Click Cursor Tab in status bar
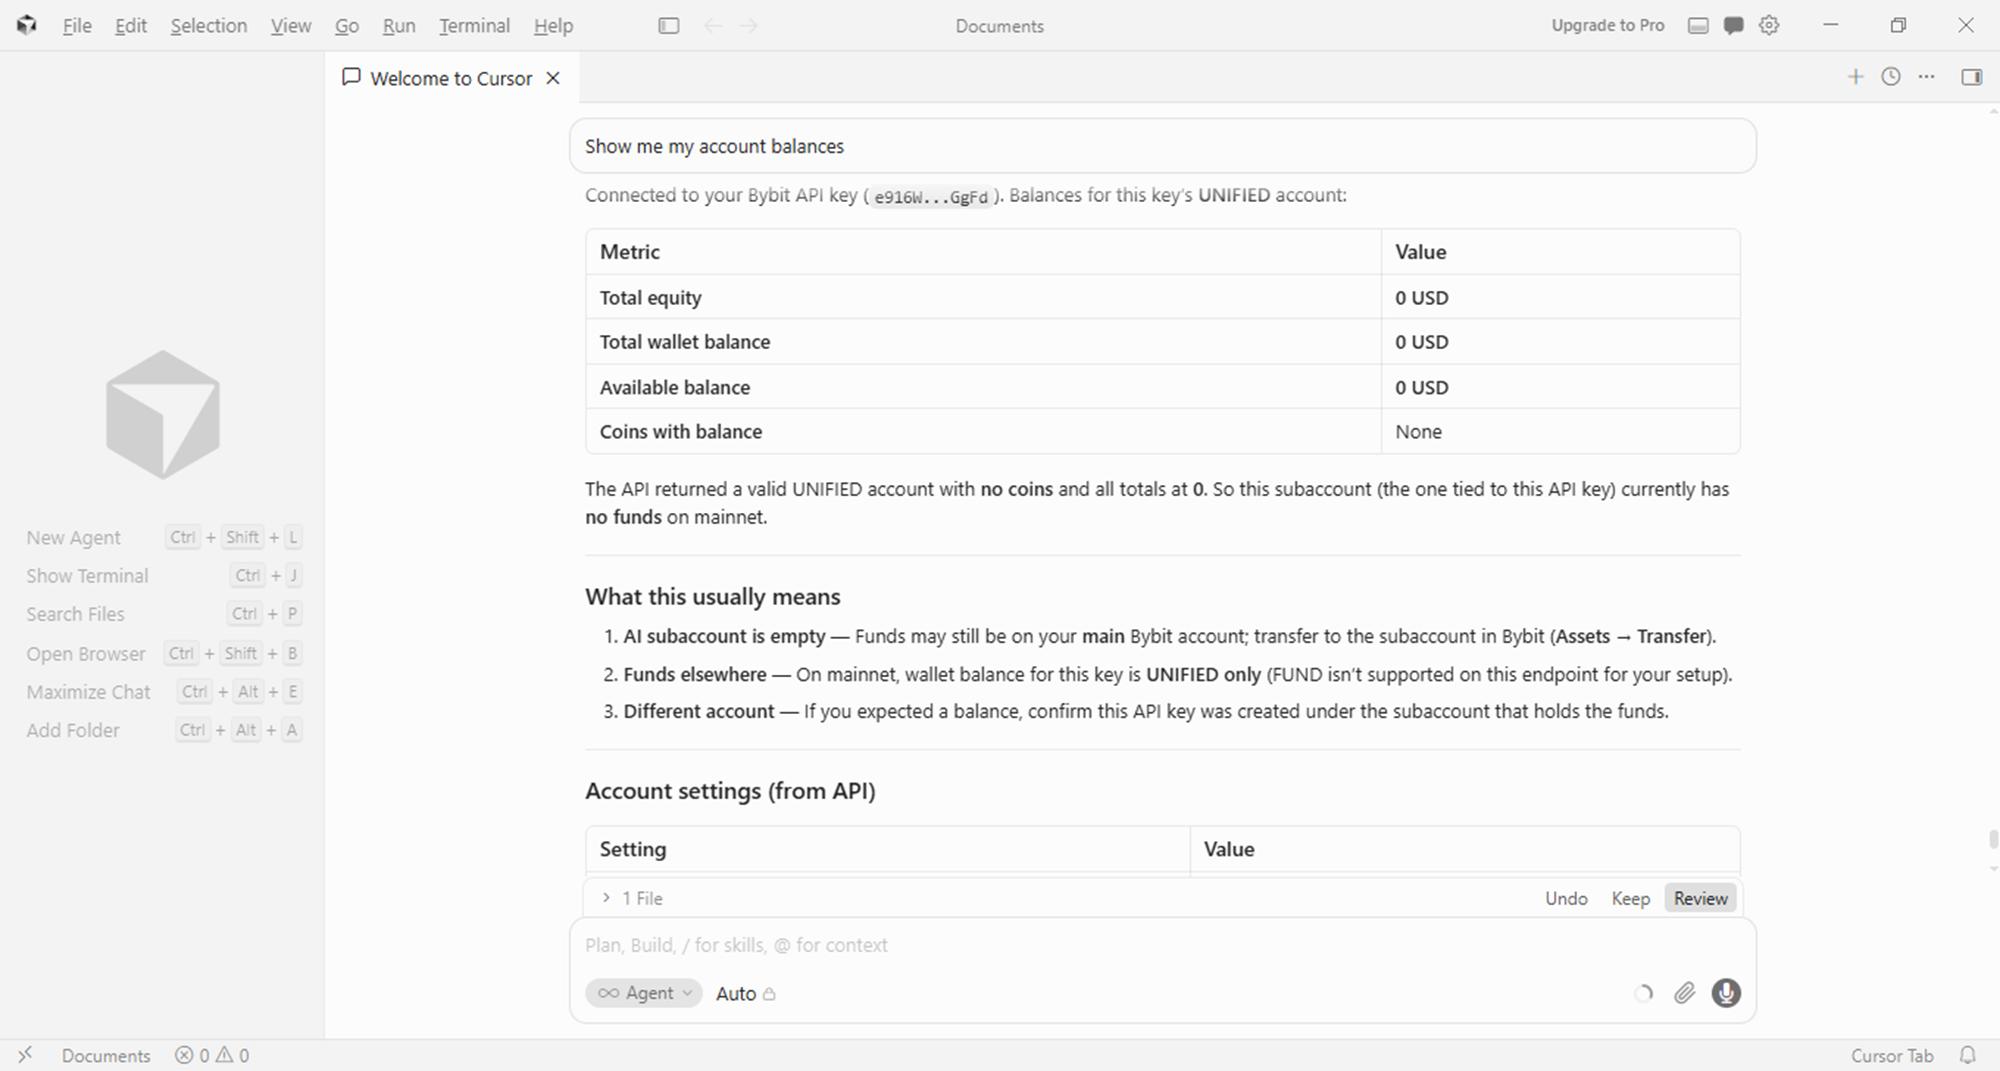2000x1071 pixels. click(1891, 1055)
